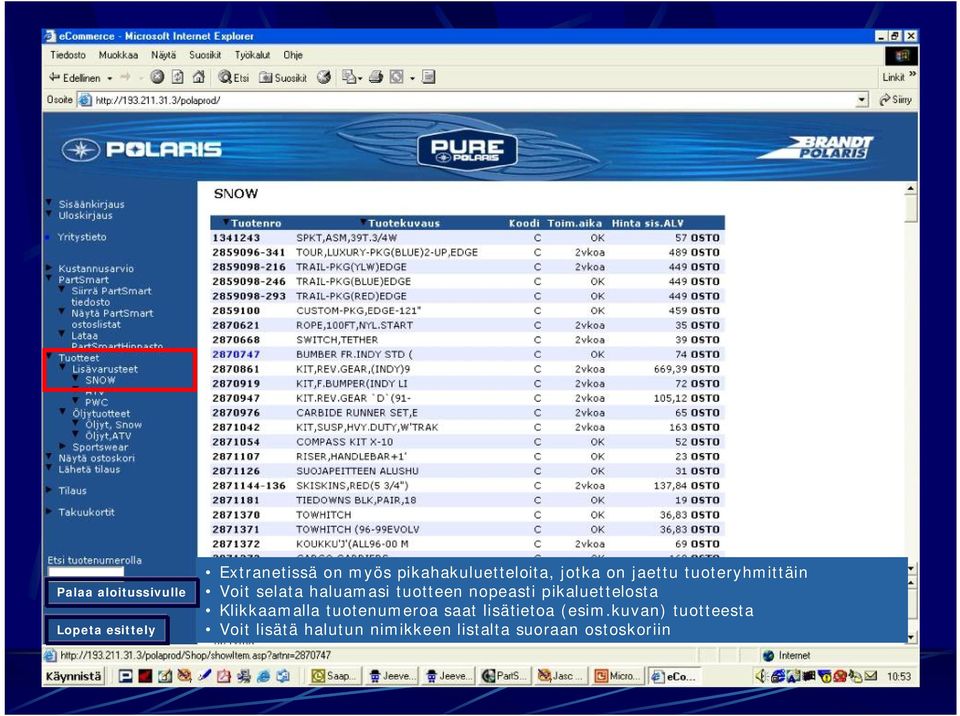The image size is (960, 716).
Task: Go to the Home page icon
Action: click(x=198, y=77)
